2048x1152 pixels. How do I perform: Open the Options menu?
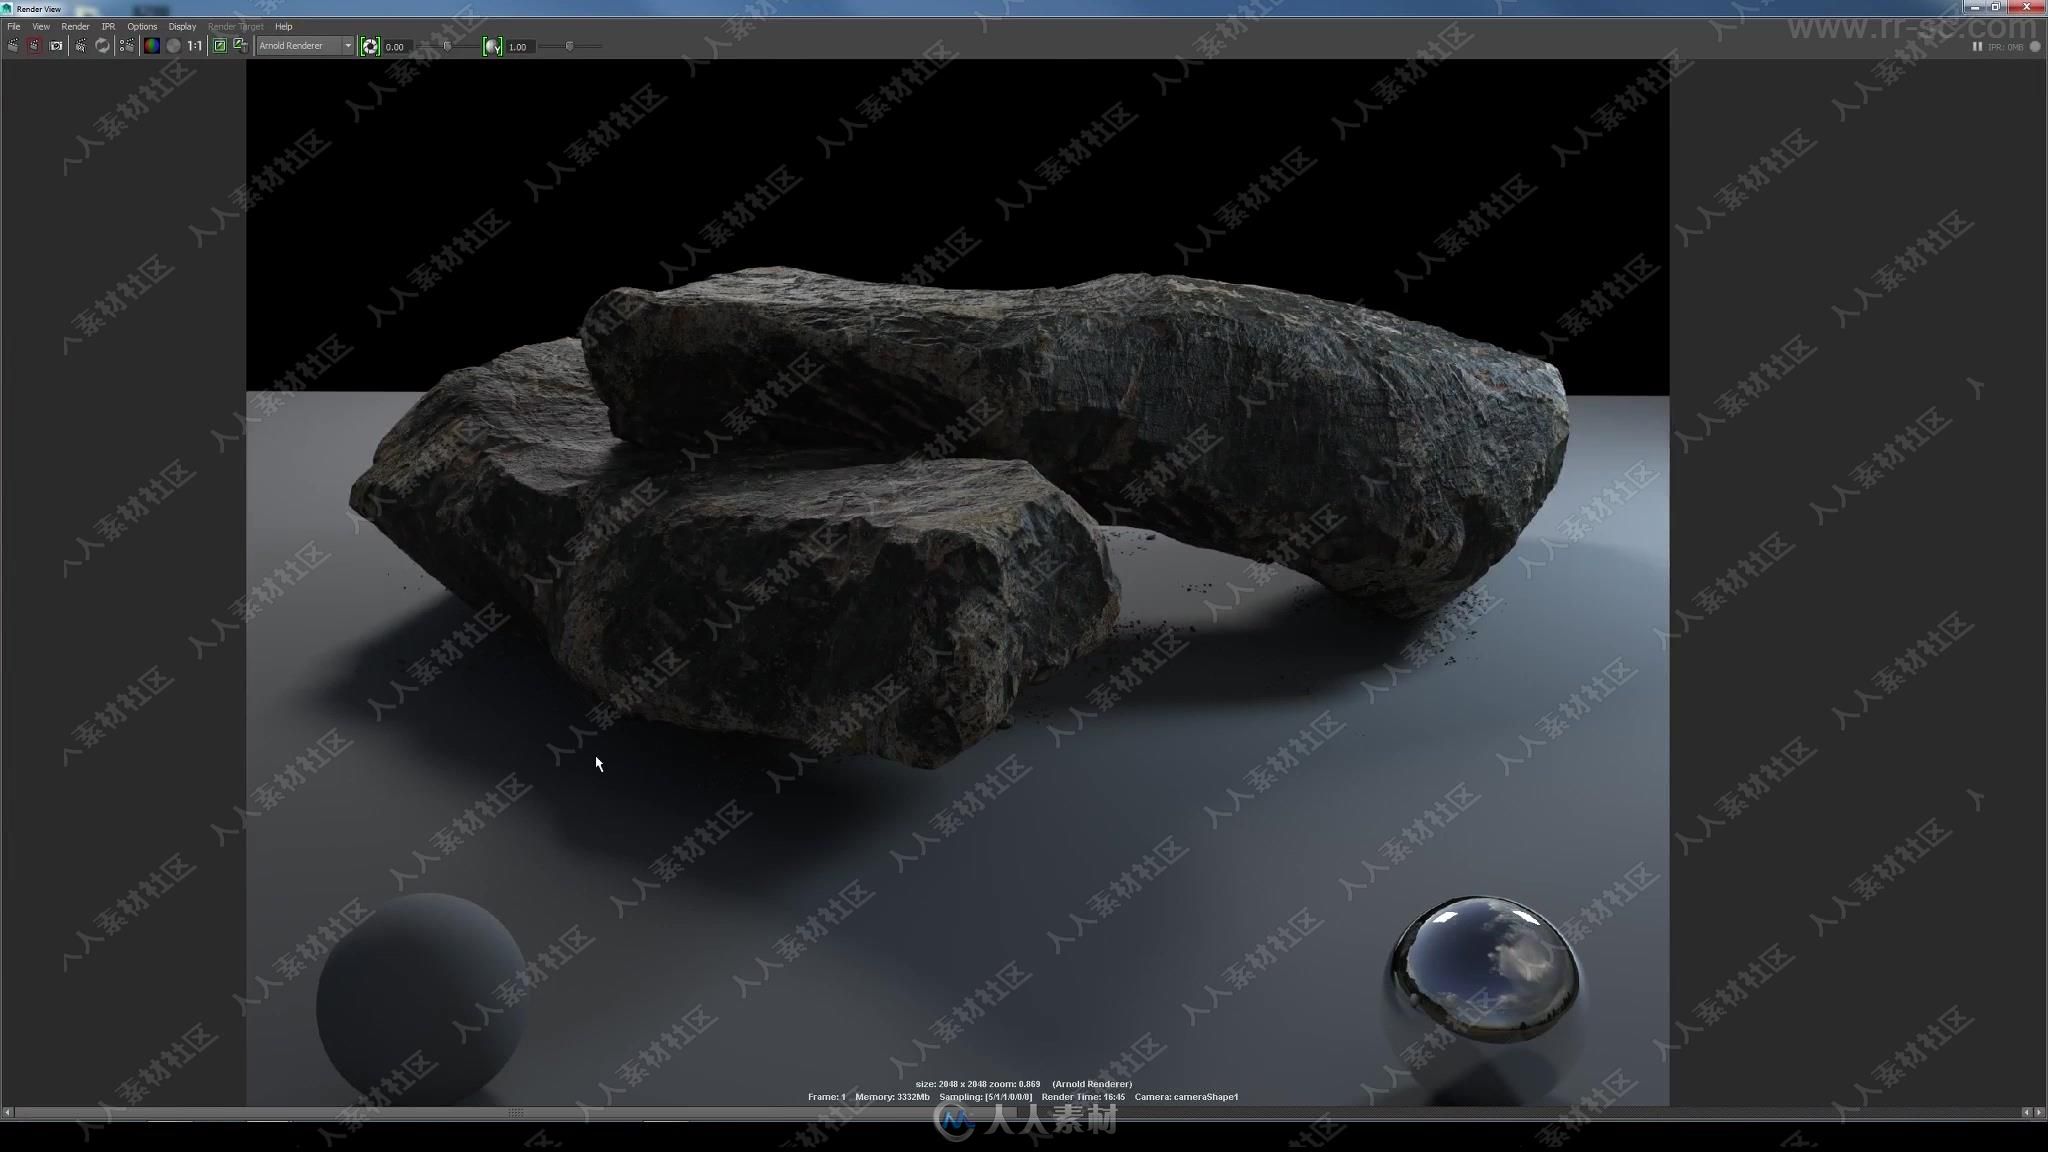(x=142, y=27)
